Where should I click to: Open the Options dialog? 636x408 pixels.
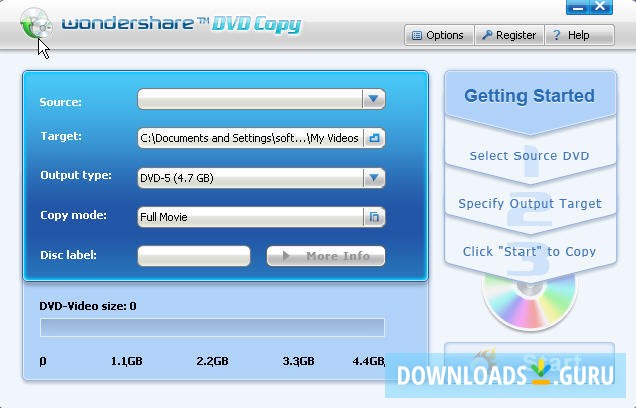(439, 35)
